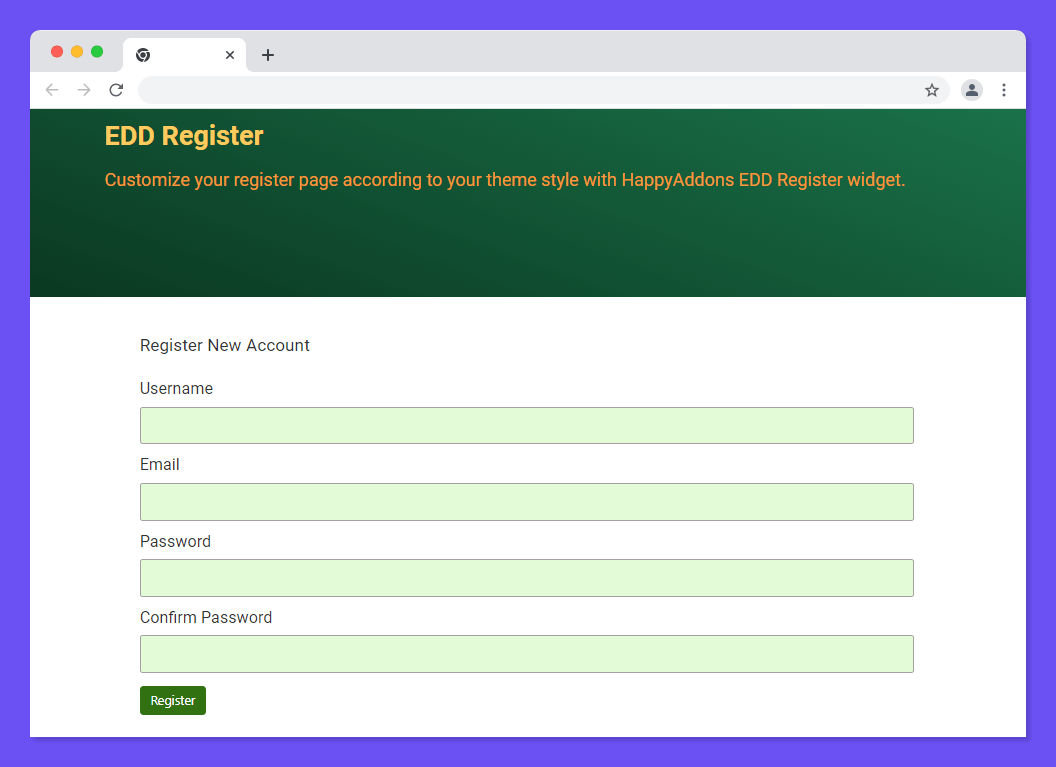This screenshot has height=767, width=1056.
Task: Click the browser reload icon
Action: [x=116, y=90]
